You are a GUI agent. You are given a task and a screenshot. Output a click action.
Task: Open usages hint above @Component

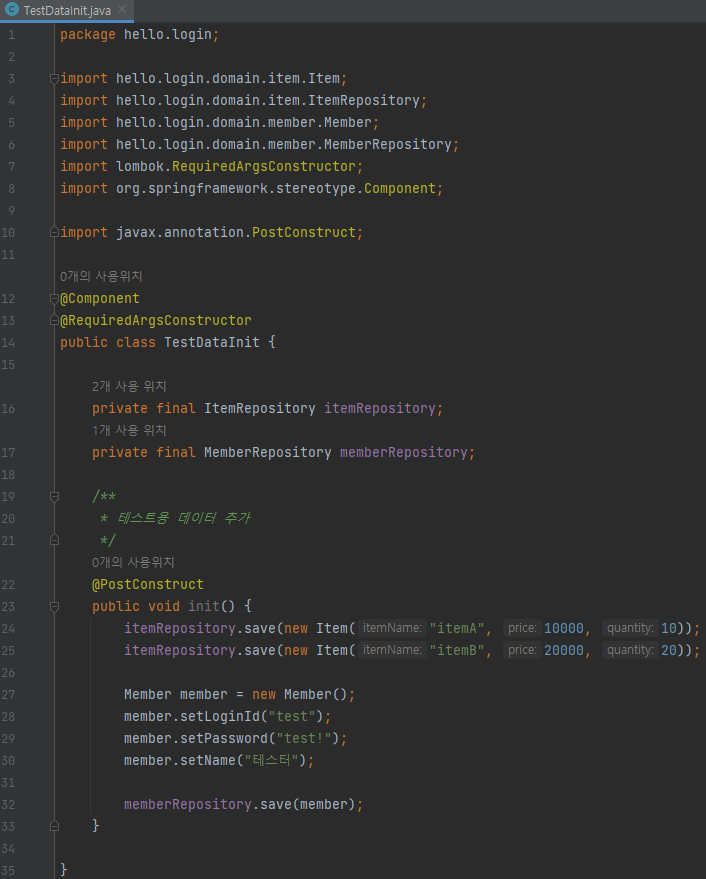(x=101, y=276)
